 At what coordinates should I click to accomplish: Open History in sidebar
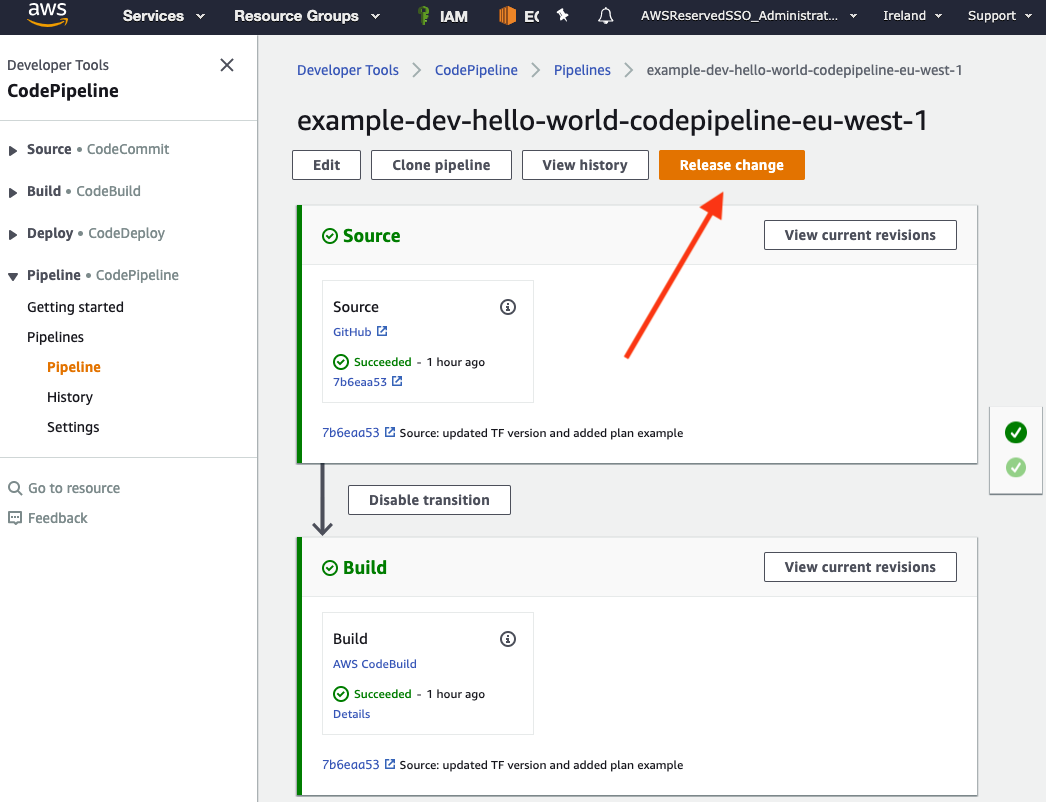click(70, 397)
